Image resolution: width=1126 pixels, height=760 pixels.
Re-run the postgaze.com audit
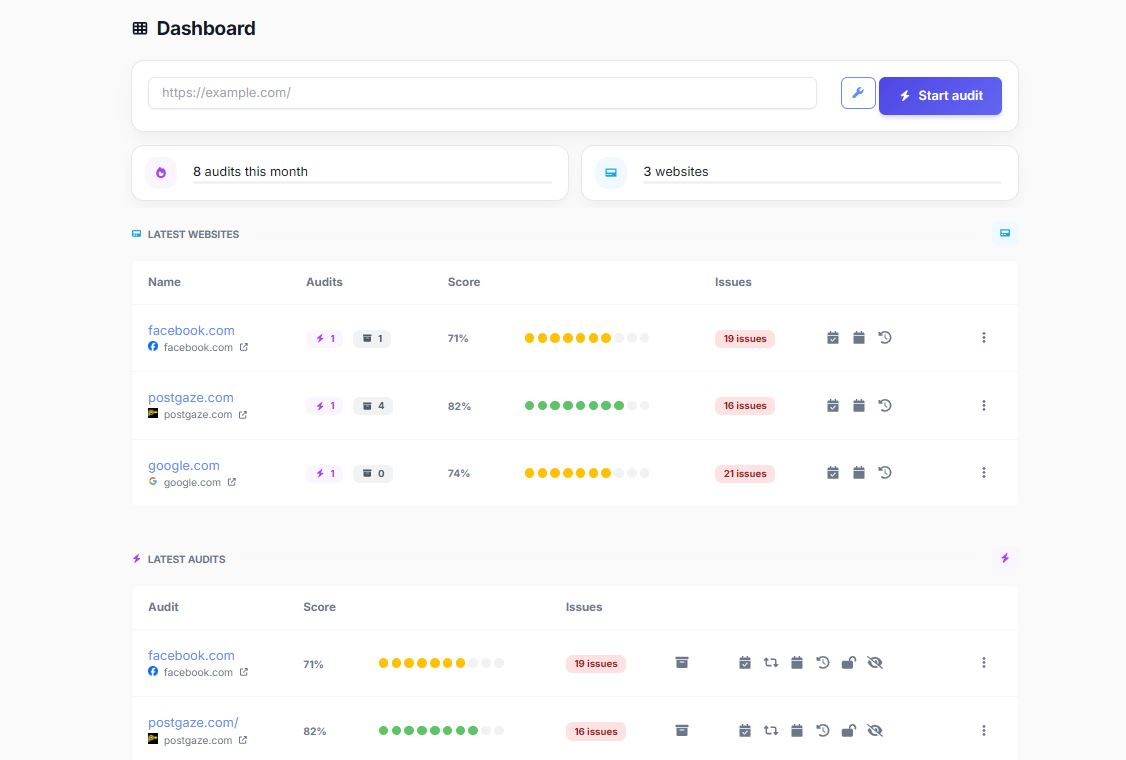point(771,731)
